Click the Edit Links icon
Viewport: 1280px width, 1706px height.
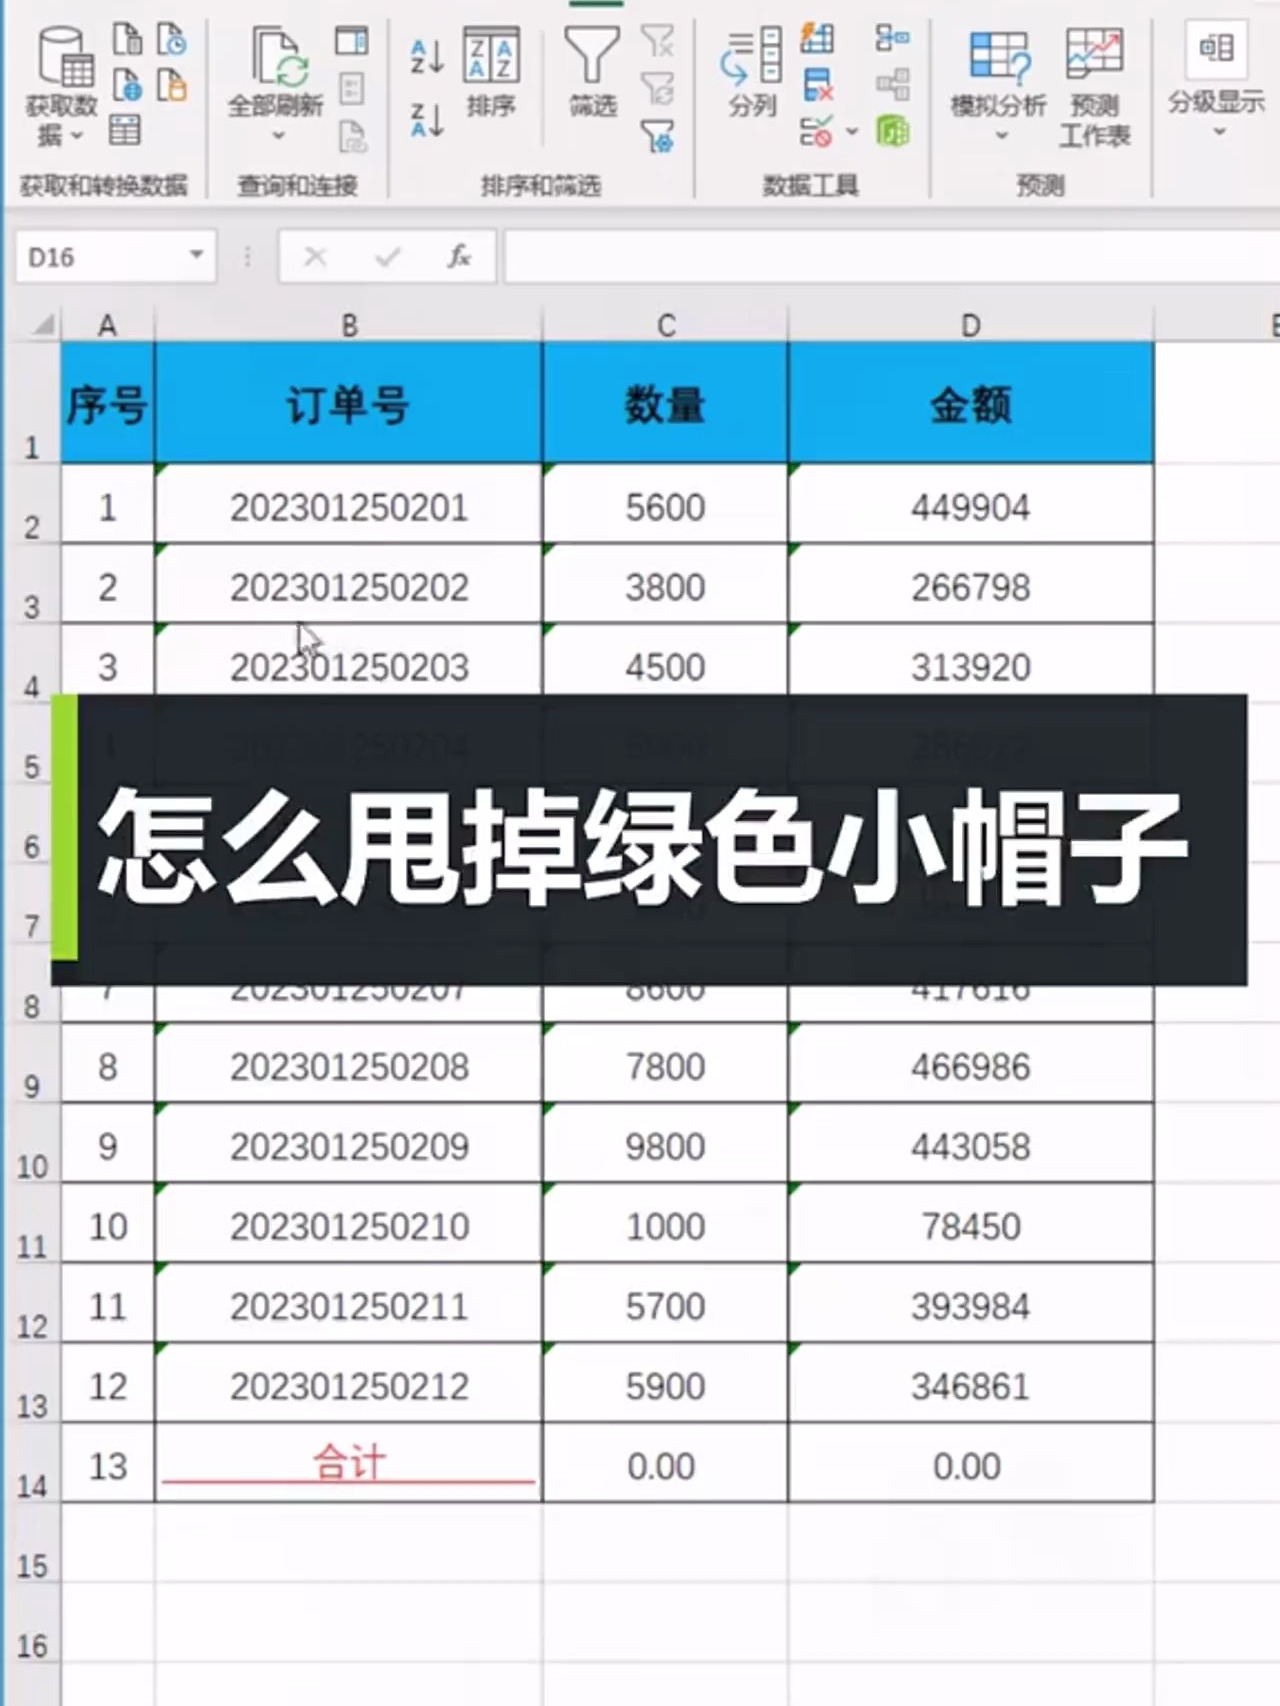(352, 135)
